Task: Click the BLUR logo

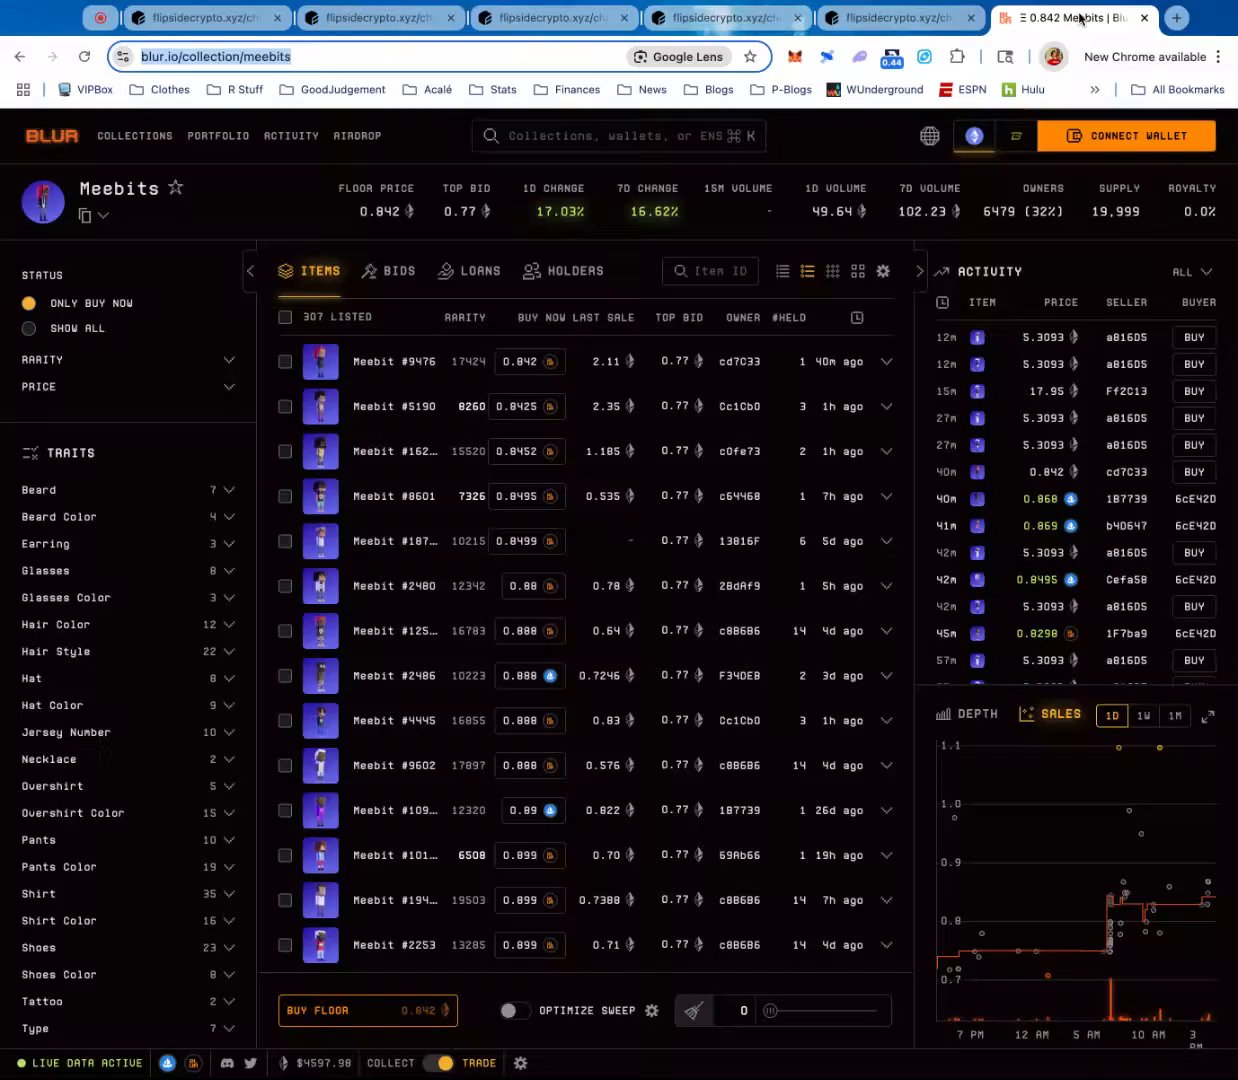Action: coord(52,136)
